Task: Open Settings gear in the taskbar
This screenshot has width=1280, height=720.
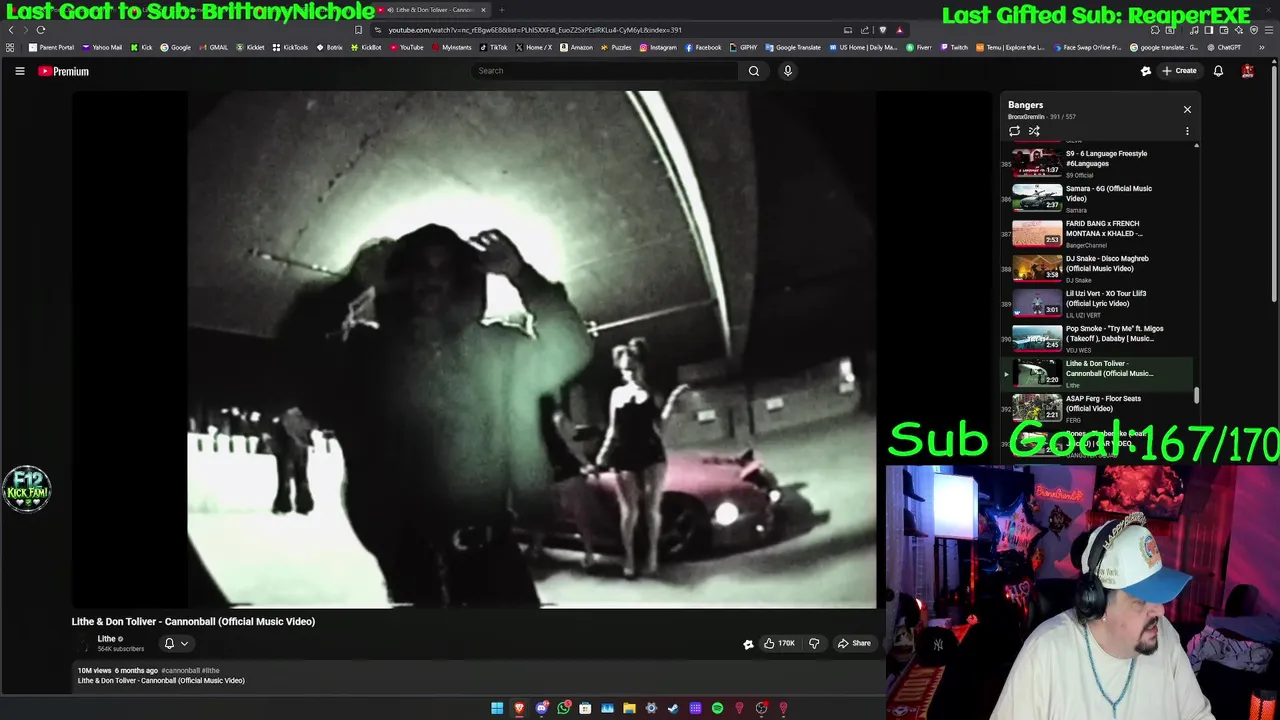Action: click(651, 708)
